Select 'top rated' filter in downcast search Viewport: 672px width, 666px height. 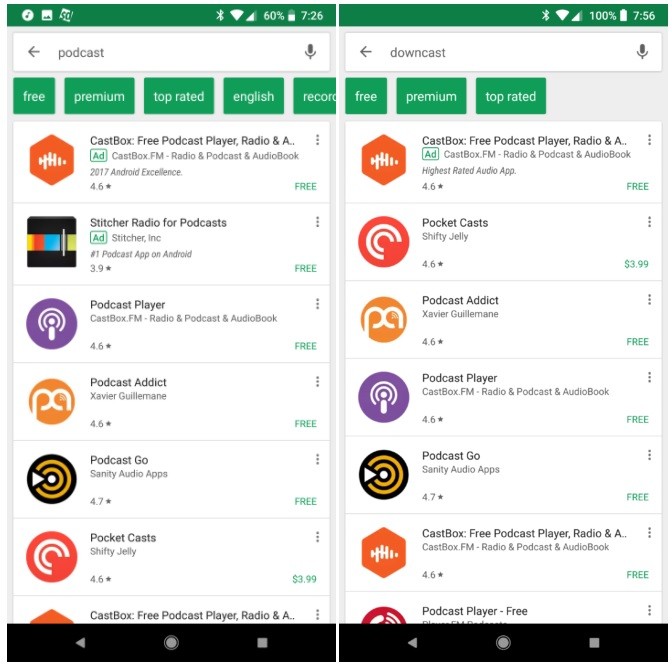511,96
